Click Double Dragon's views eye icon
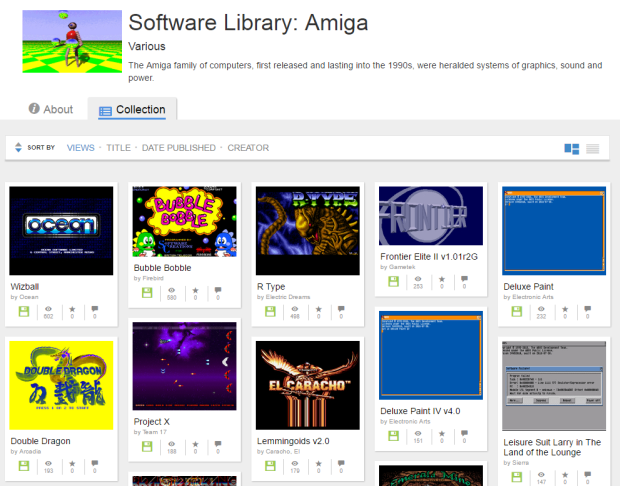The height and width of the screenshot is (486, 620). tap(48, 463)
